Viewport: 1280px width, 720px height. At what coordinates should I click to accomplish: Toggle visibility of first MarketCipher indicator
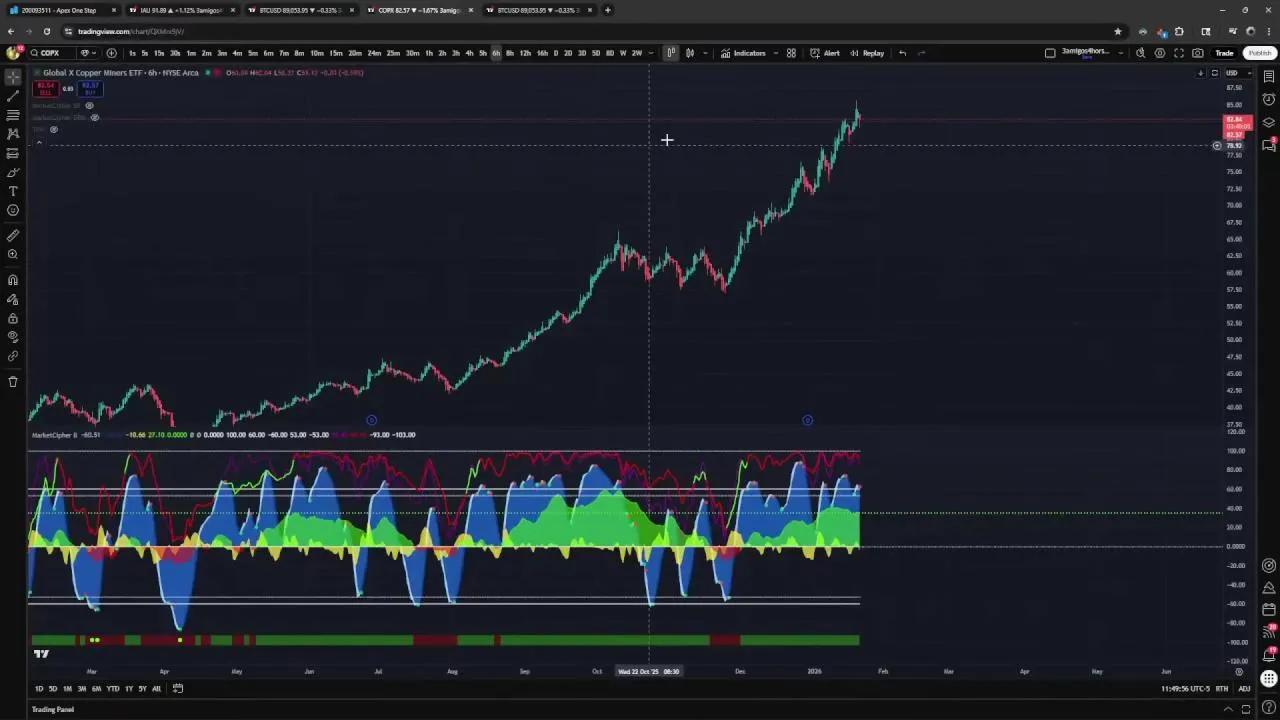point(89,105)
